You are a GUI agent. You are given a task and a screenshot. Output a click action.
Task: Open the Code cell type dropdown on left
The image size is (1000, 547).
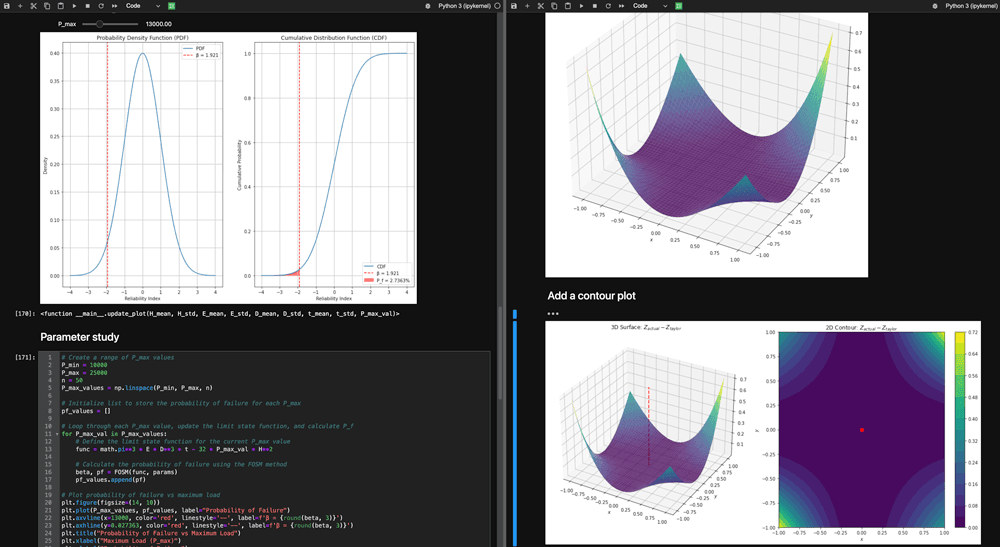tap(142, 6)
